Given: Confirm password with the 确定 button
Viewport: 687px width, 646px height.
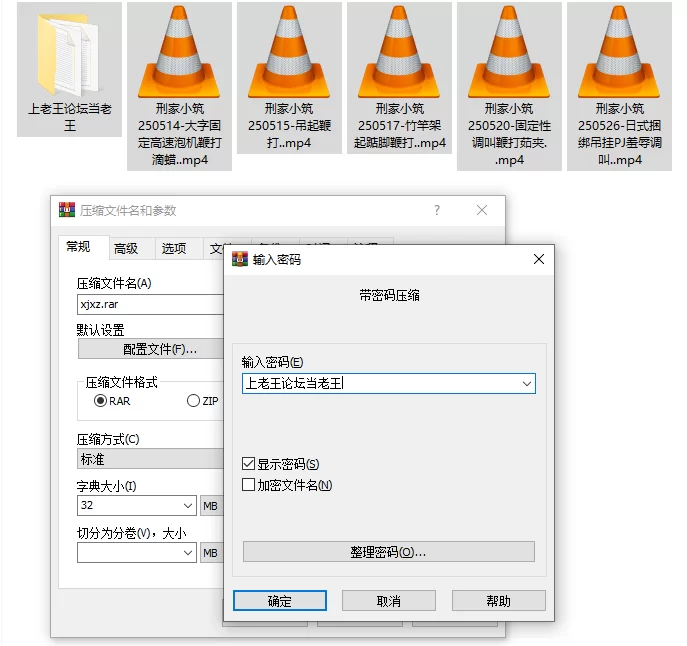Looking at the screenshot, I should click(280, 600).
